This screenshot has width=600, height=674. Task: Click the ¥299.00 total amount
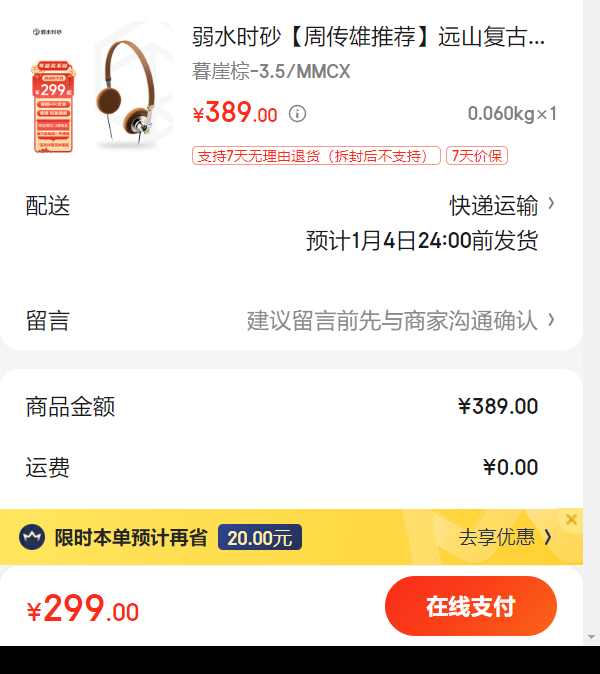pyautogui.click(x=83, y=608)
